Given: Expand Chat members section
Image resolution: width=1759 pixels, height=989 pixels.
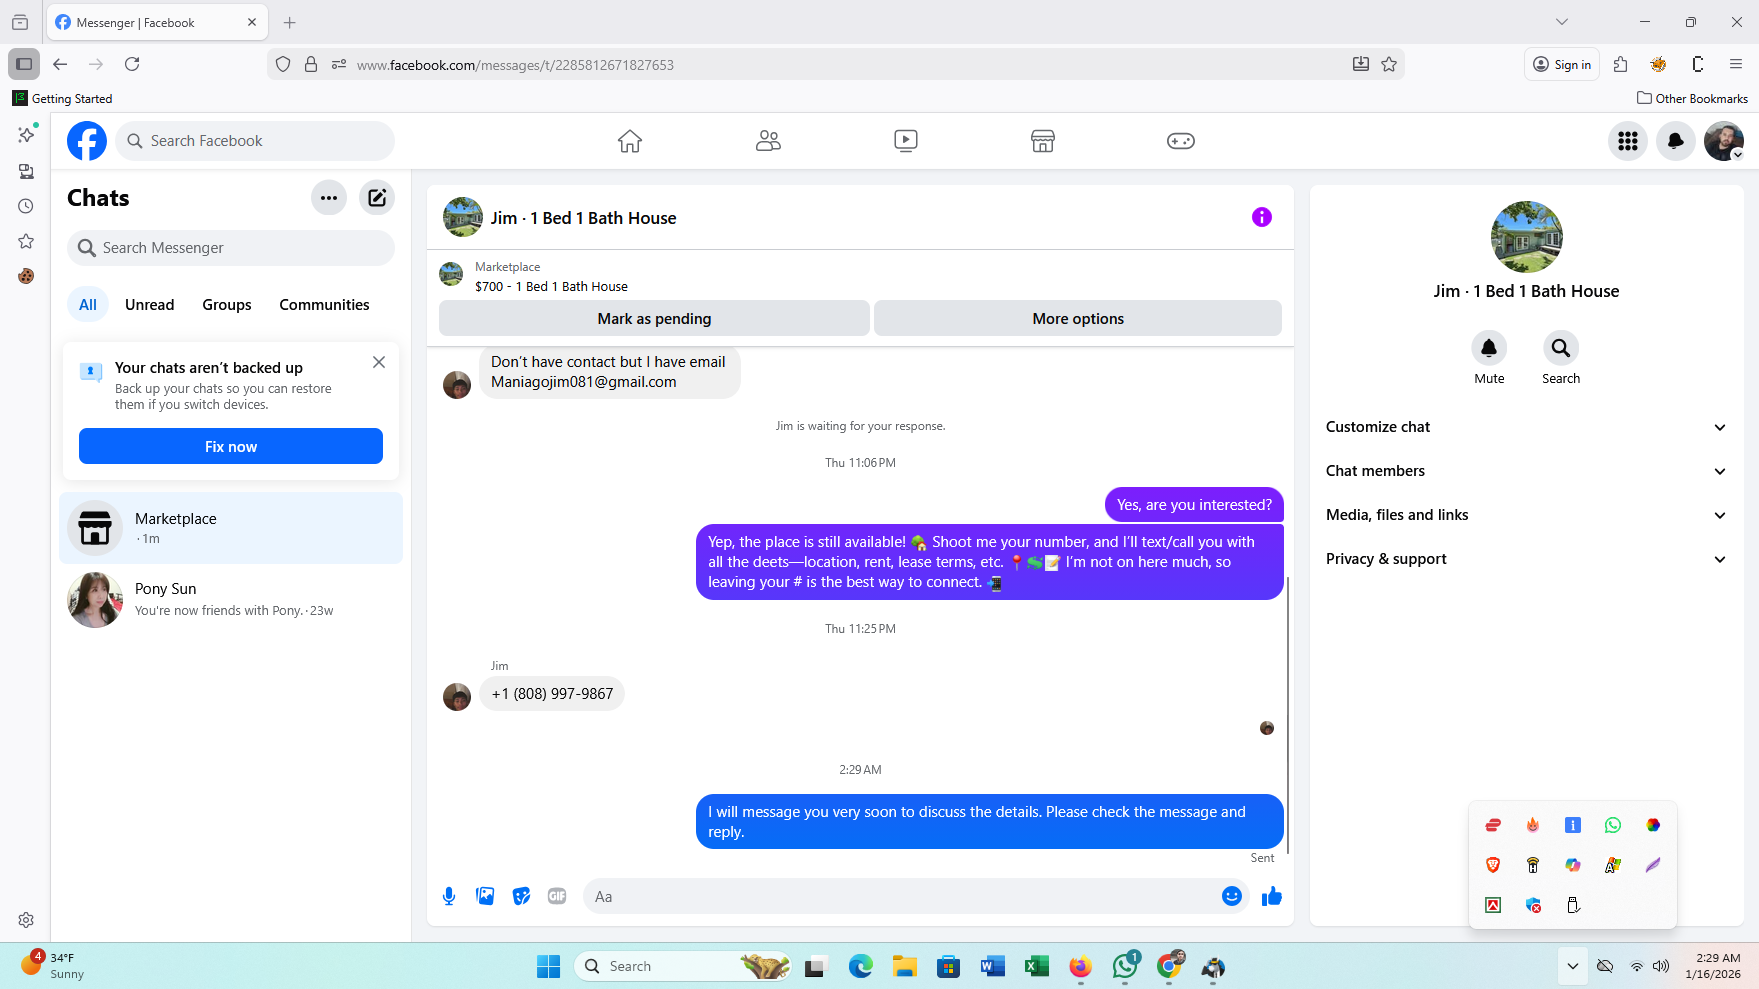Looking at the screenshot, I should tap(1526, 471).
